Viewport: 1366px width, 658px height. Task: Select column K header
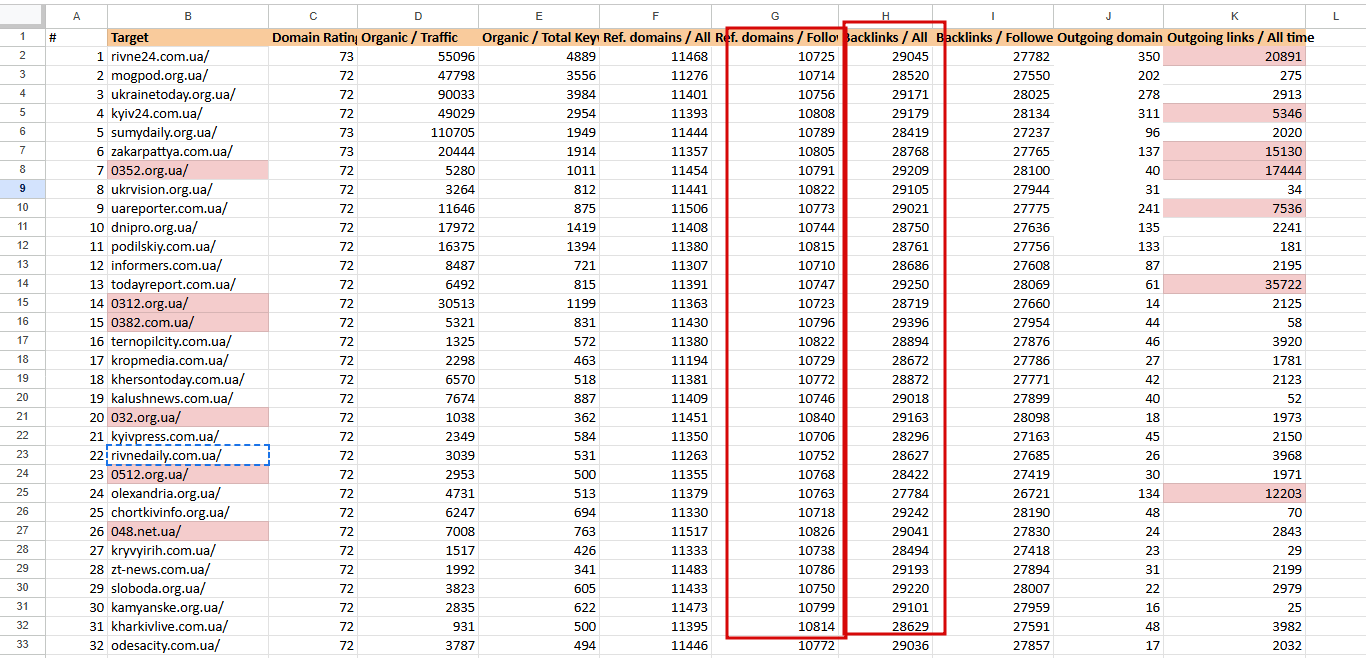pos(1235,15)
